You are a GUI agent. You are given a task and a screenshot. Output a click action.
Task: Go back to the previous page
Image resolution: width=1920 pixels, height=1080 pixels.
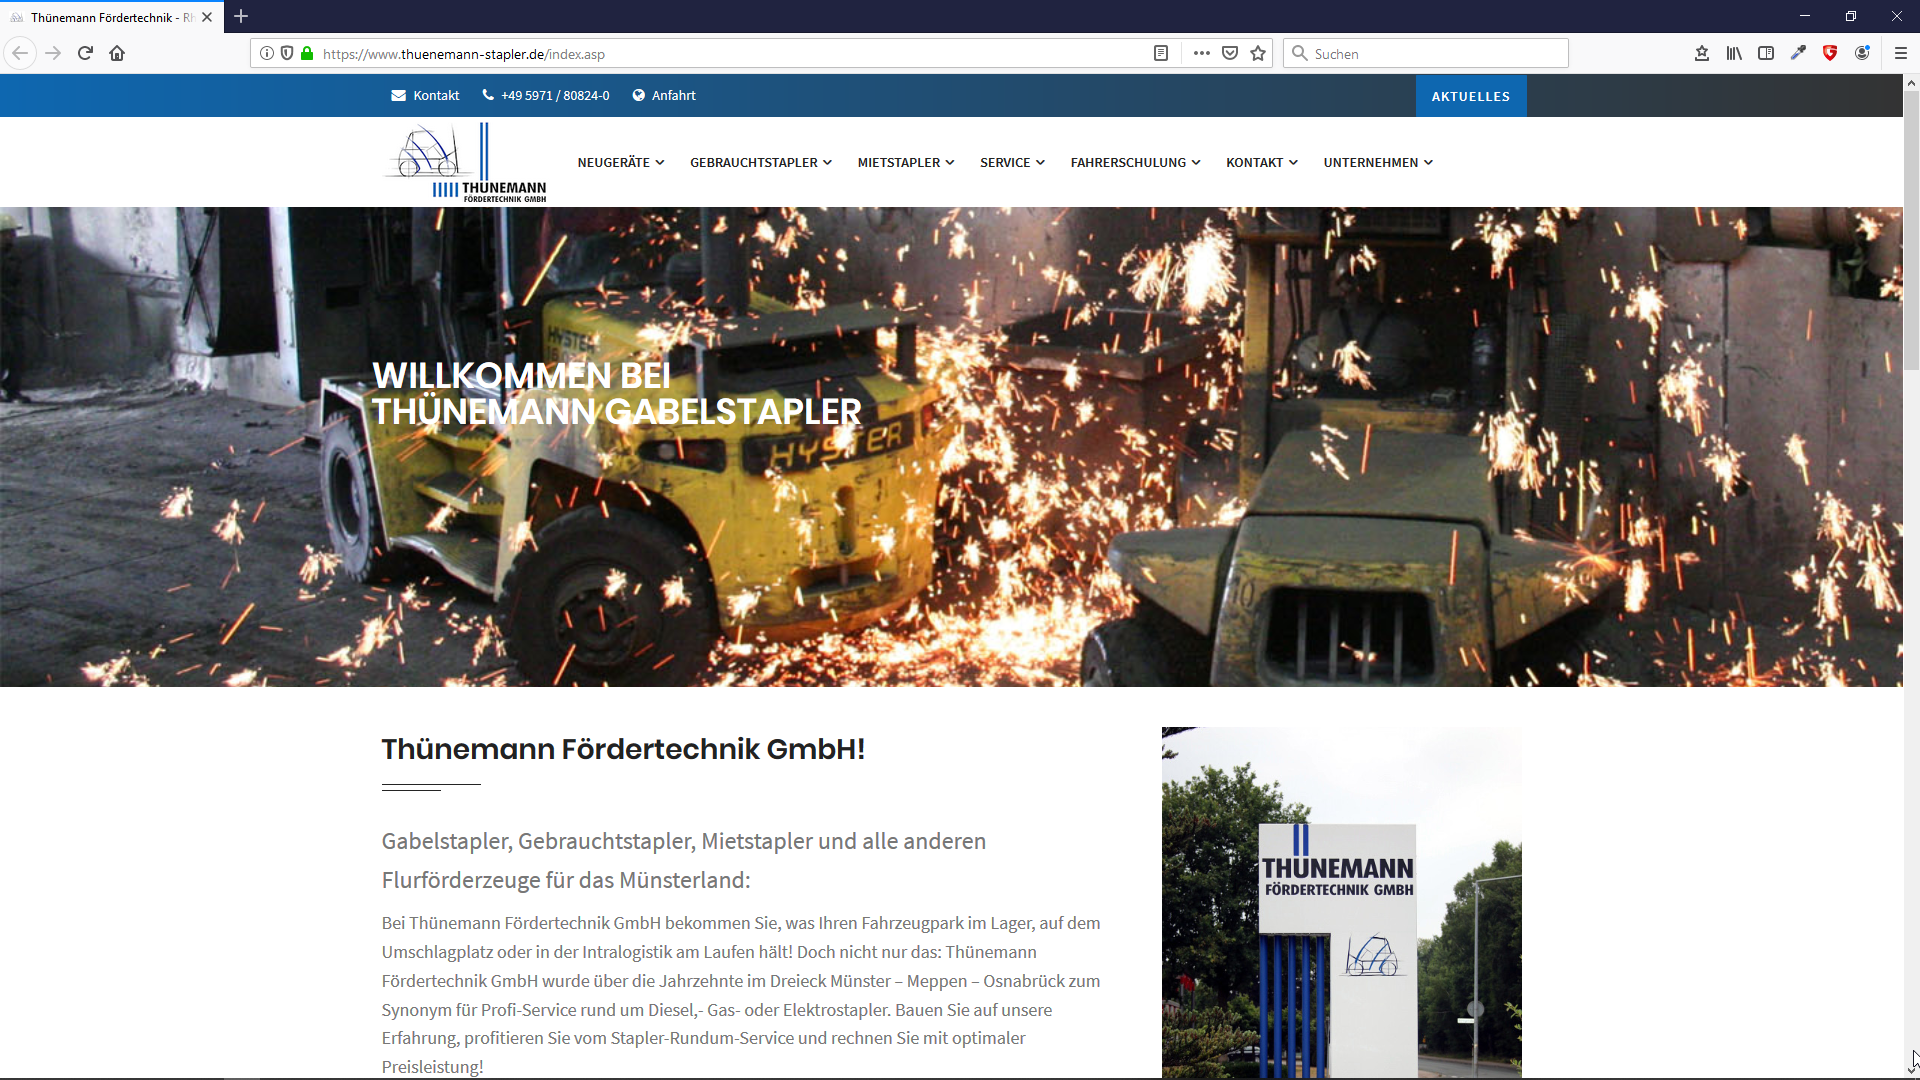(20, 53)
